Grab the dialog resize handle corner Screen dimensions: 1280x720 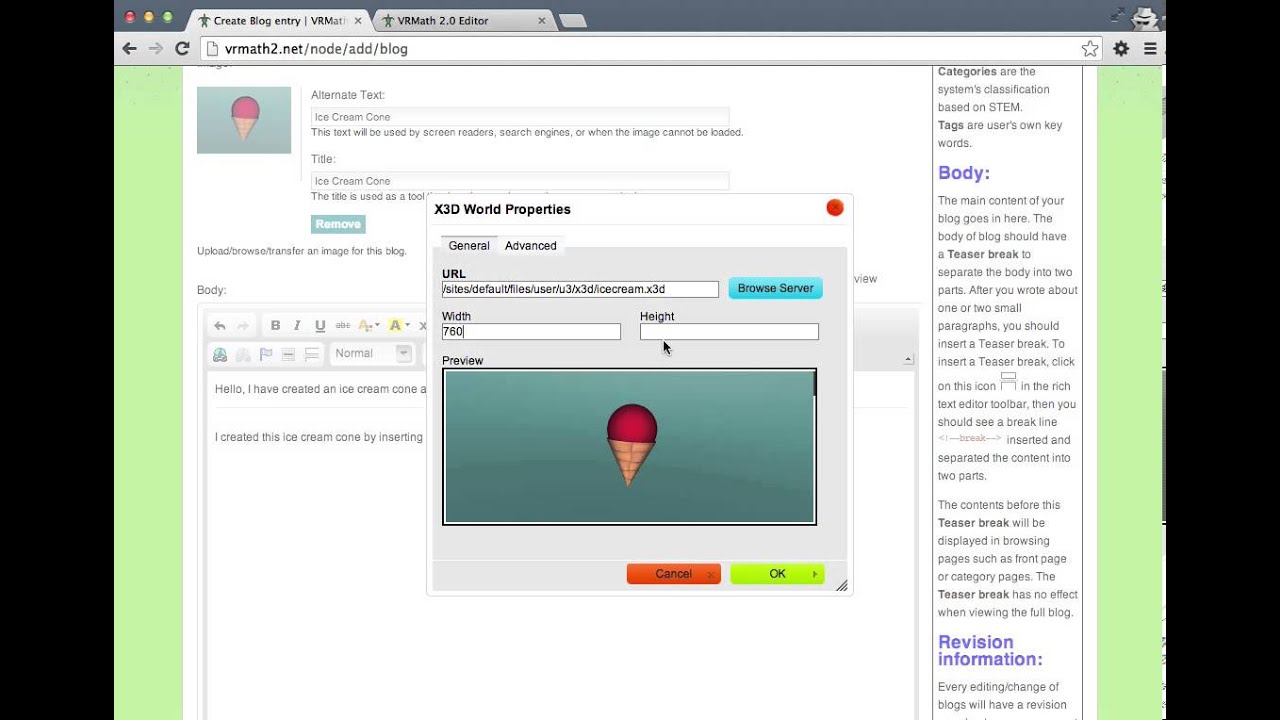(x=842, y=586)
